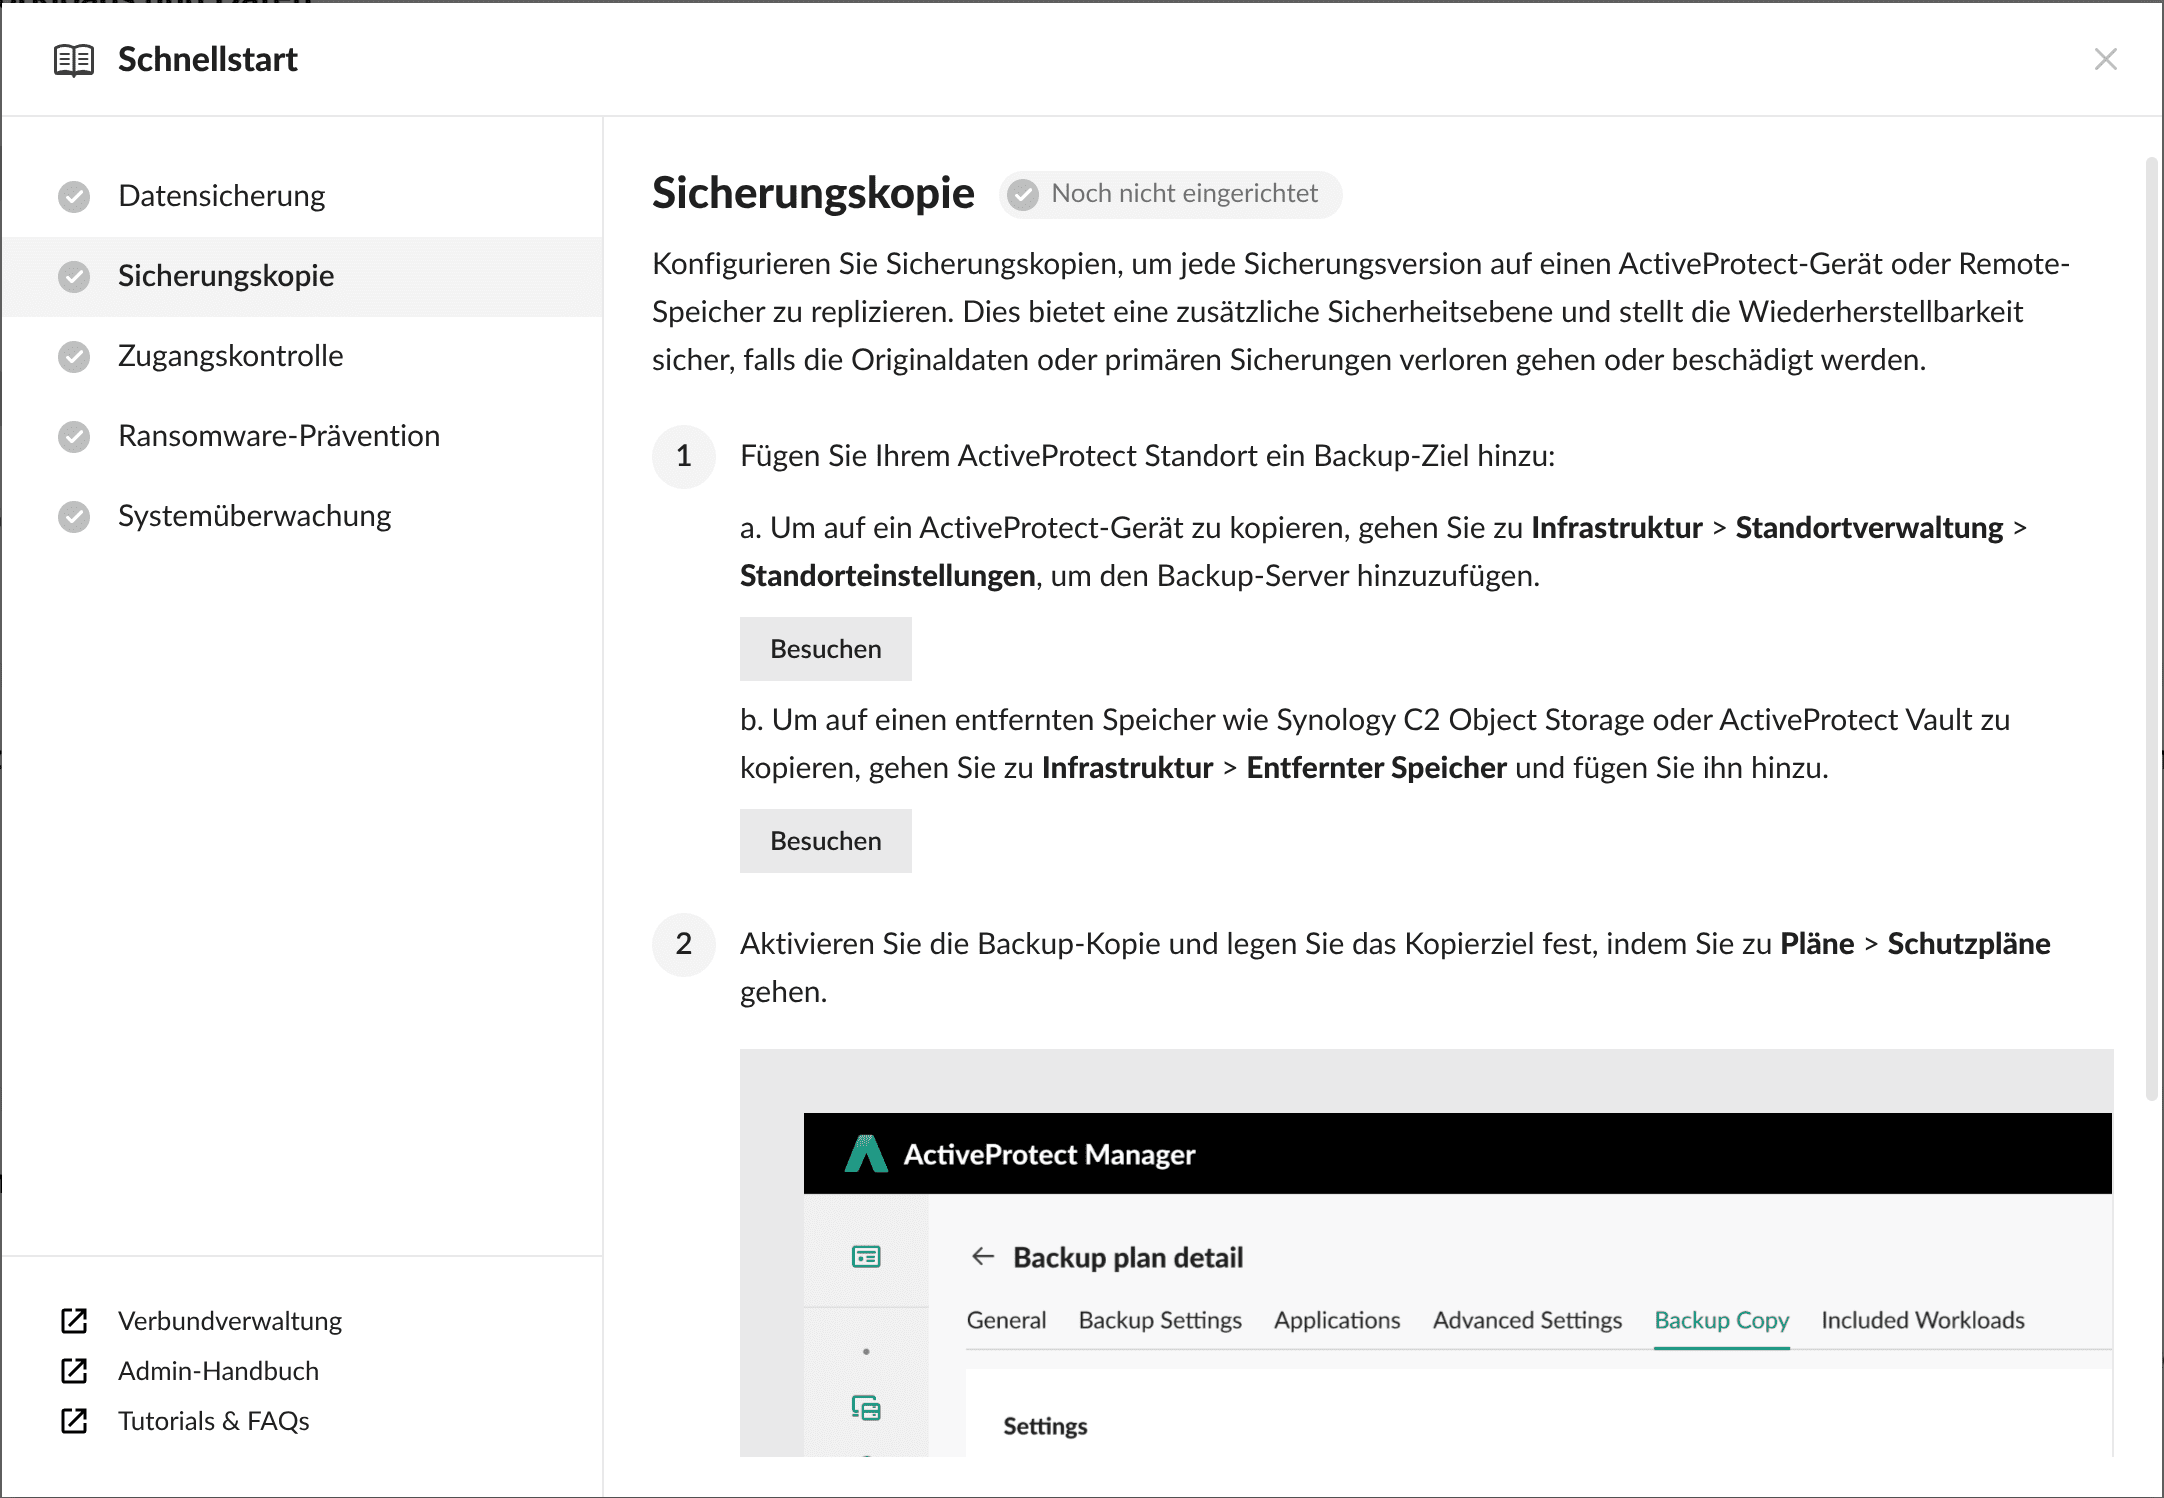Click external-link icon beside Admin-Handbuch
Screen dimensions: 2164x1498
[74, 1371]
